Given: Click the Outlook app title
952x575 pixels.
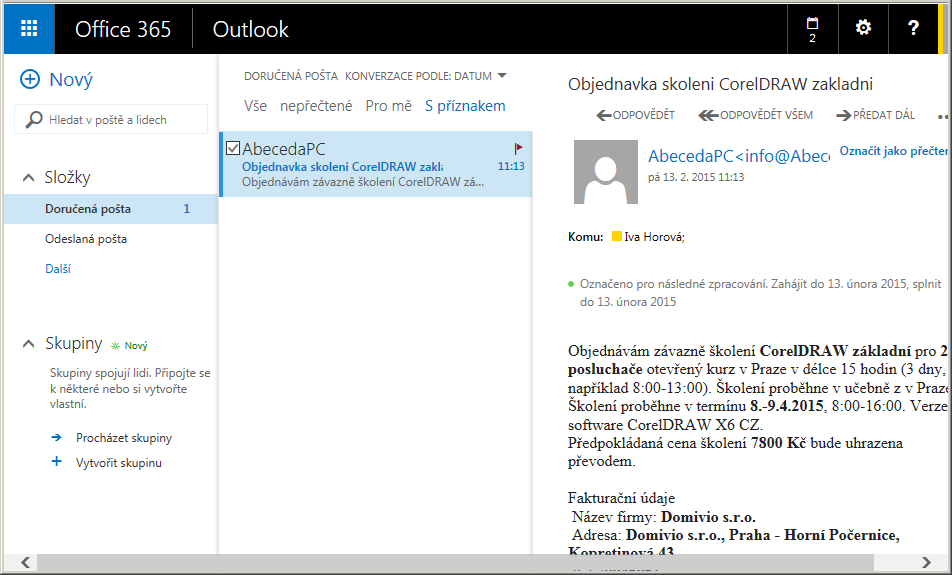Looking at the screenshot, I should point(251,29).
